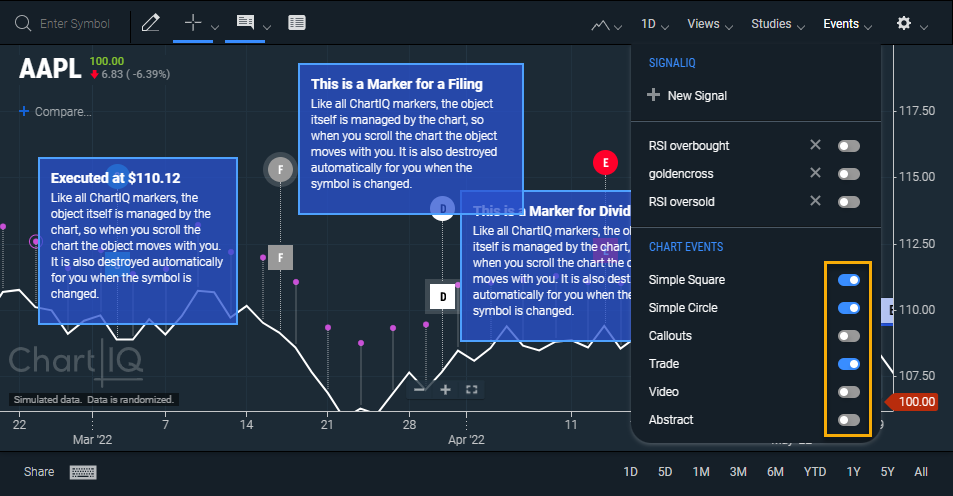Expand the chart type dropdown arrow
This screenshot has height=496, width=953.
coord(618,27)
